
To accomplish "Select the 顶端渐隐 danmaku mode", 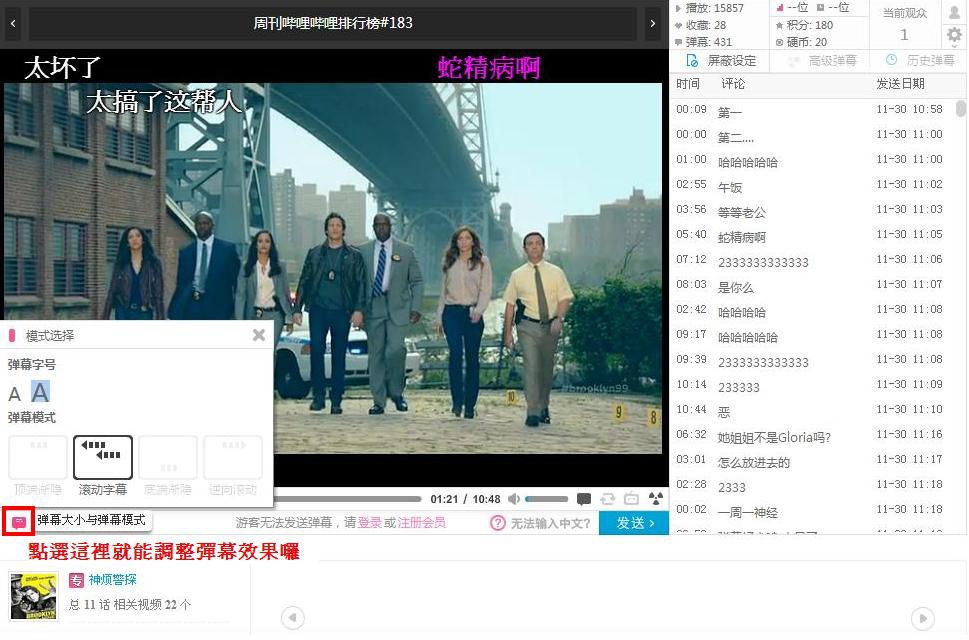I will (38, 466).
